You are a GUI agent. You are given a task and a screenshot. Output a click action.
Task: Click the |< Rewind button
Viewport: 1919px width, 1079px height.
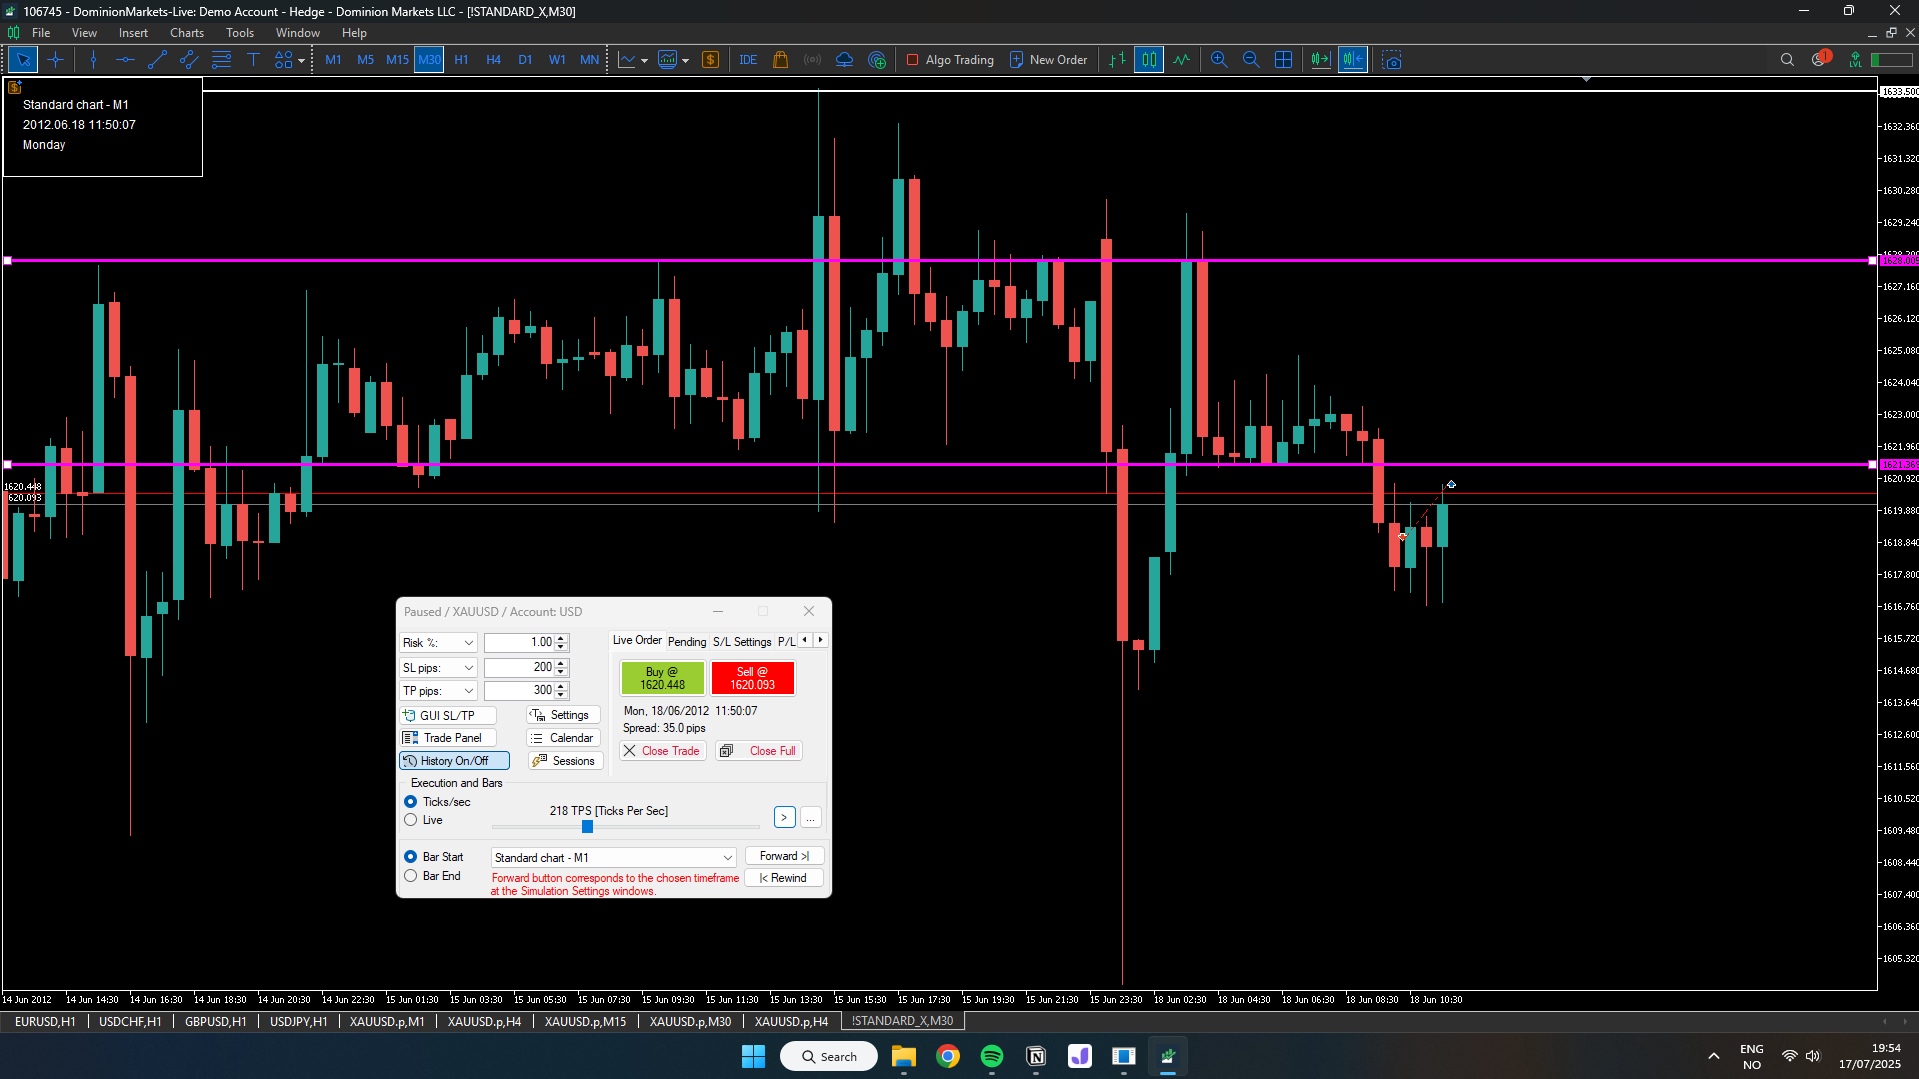tap(784, 878)
